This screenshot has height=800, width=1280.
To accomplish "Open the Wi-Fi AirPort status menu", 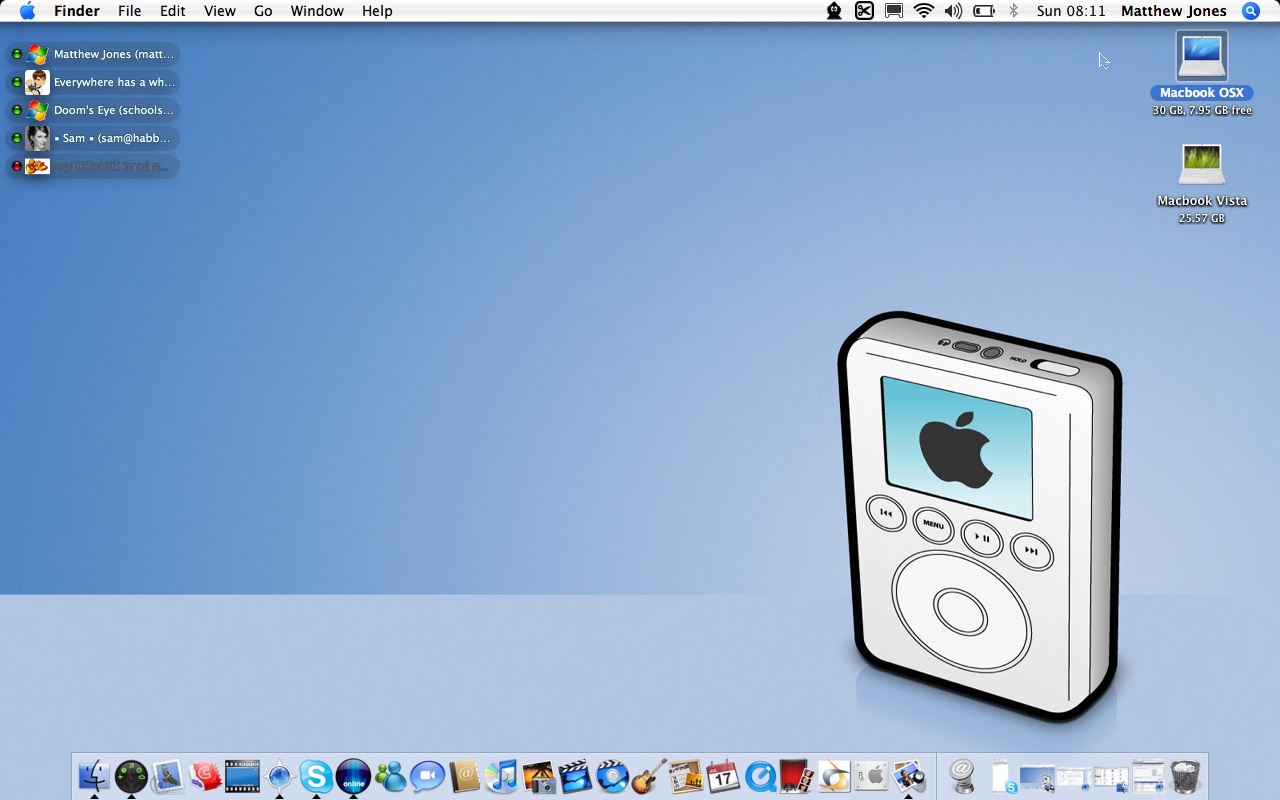I will (924, 11).
